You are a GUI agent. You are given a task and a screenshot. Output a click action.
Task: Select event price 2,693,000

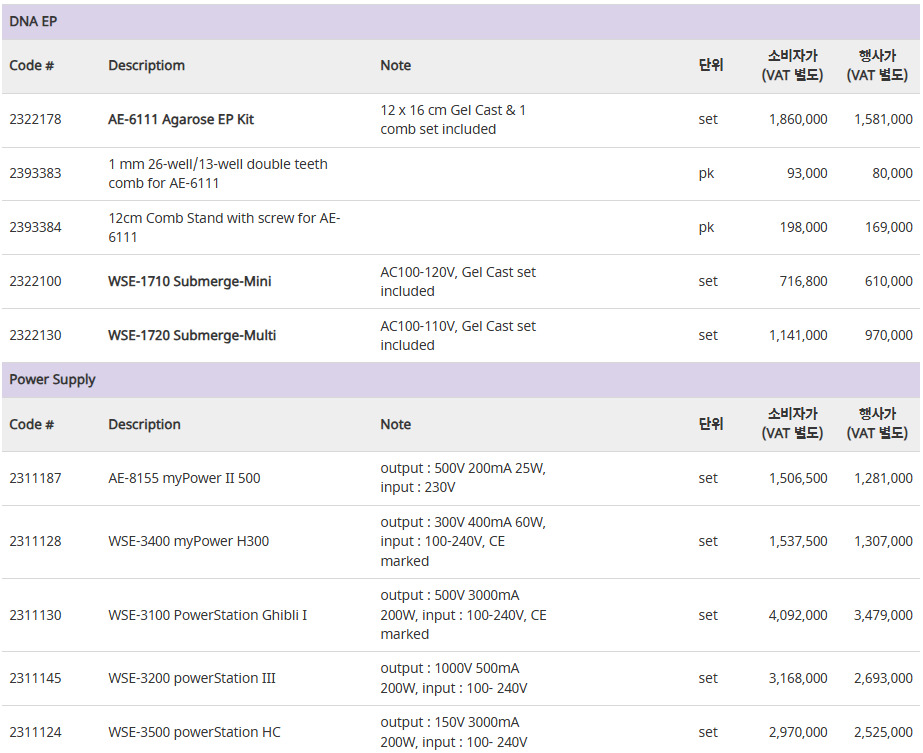pyautogui.click(x=883, y=678)
